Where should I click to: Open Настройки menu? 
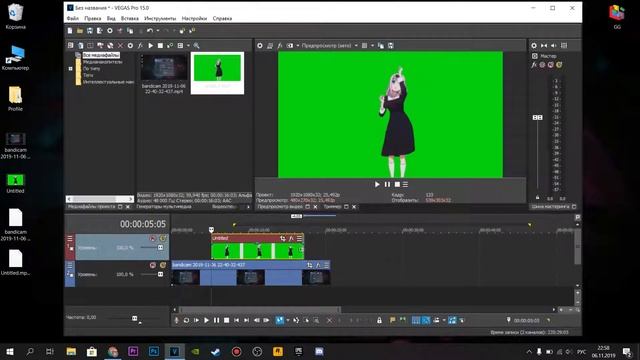(194, 18)
